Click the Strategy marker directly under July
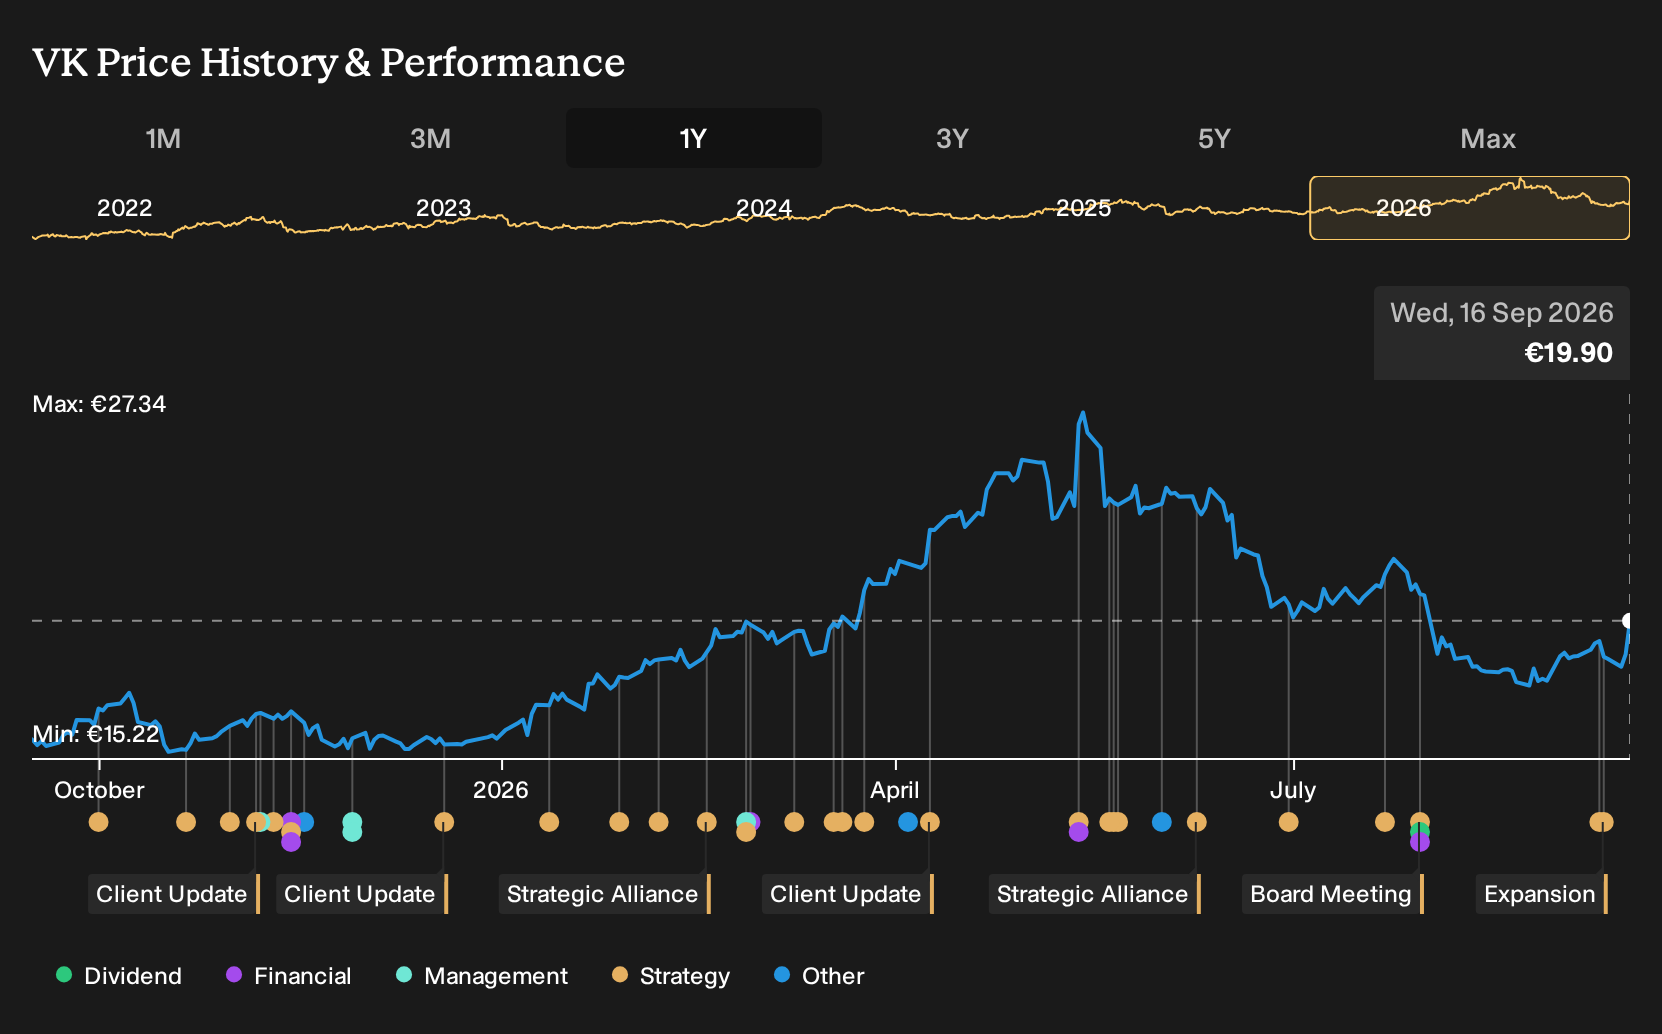This screenshot has height=1034, width=1662. point(1288,822)
